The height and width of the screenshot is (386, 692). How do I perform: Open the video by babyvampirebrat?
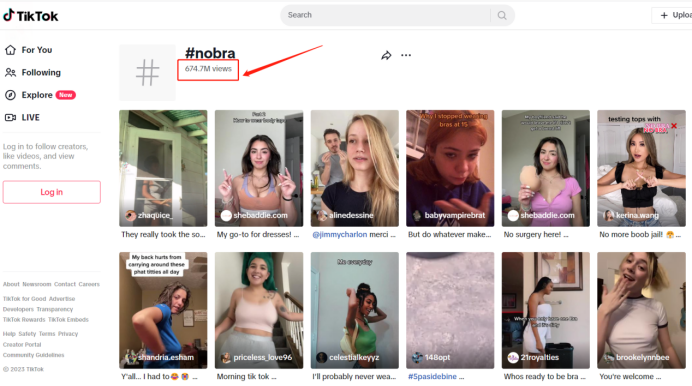[450, 168]
